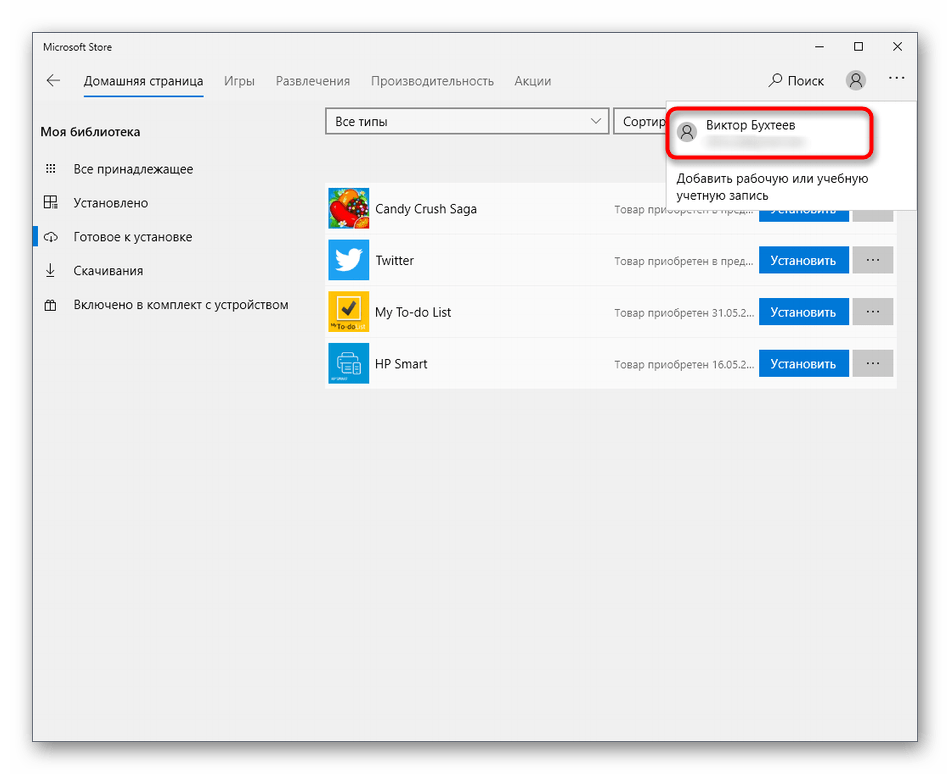Click the HP Smart app icon

[x=348, y=364]
